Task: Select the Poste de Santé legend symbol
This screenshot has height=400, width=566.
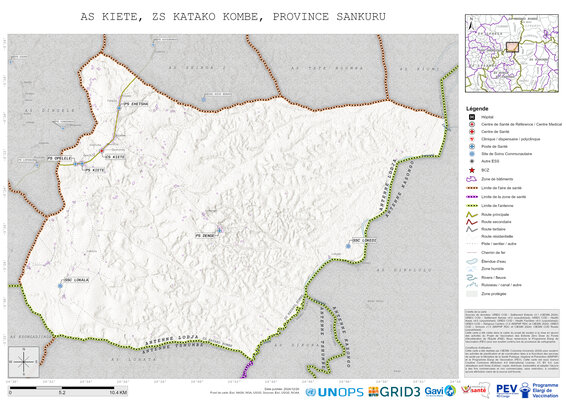Action: click(x=471, y=147)
